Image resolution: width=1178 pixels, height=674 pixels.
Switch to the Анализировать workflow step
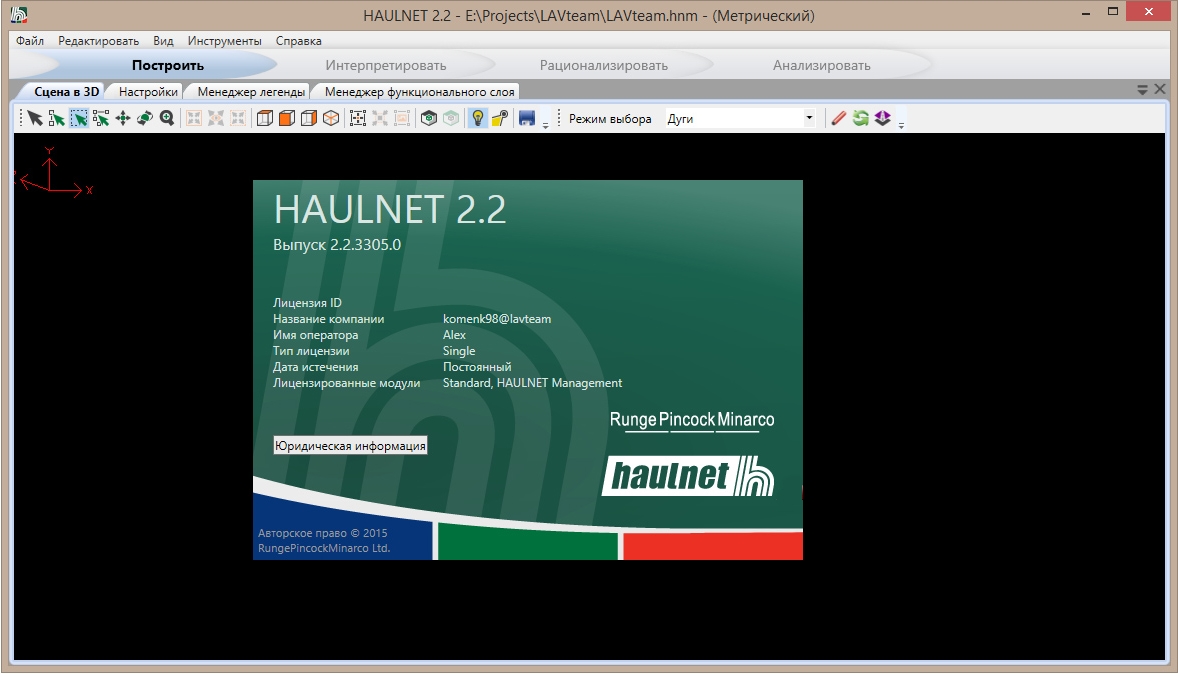pos(821,65)
